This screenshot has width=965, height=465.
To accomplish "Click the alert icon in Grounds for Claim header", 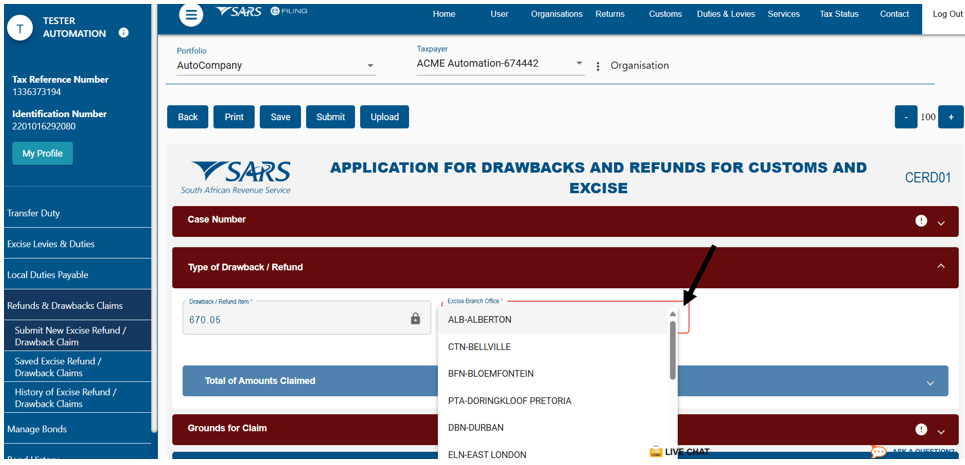I will click(921, 429).
